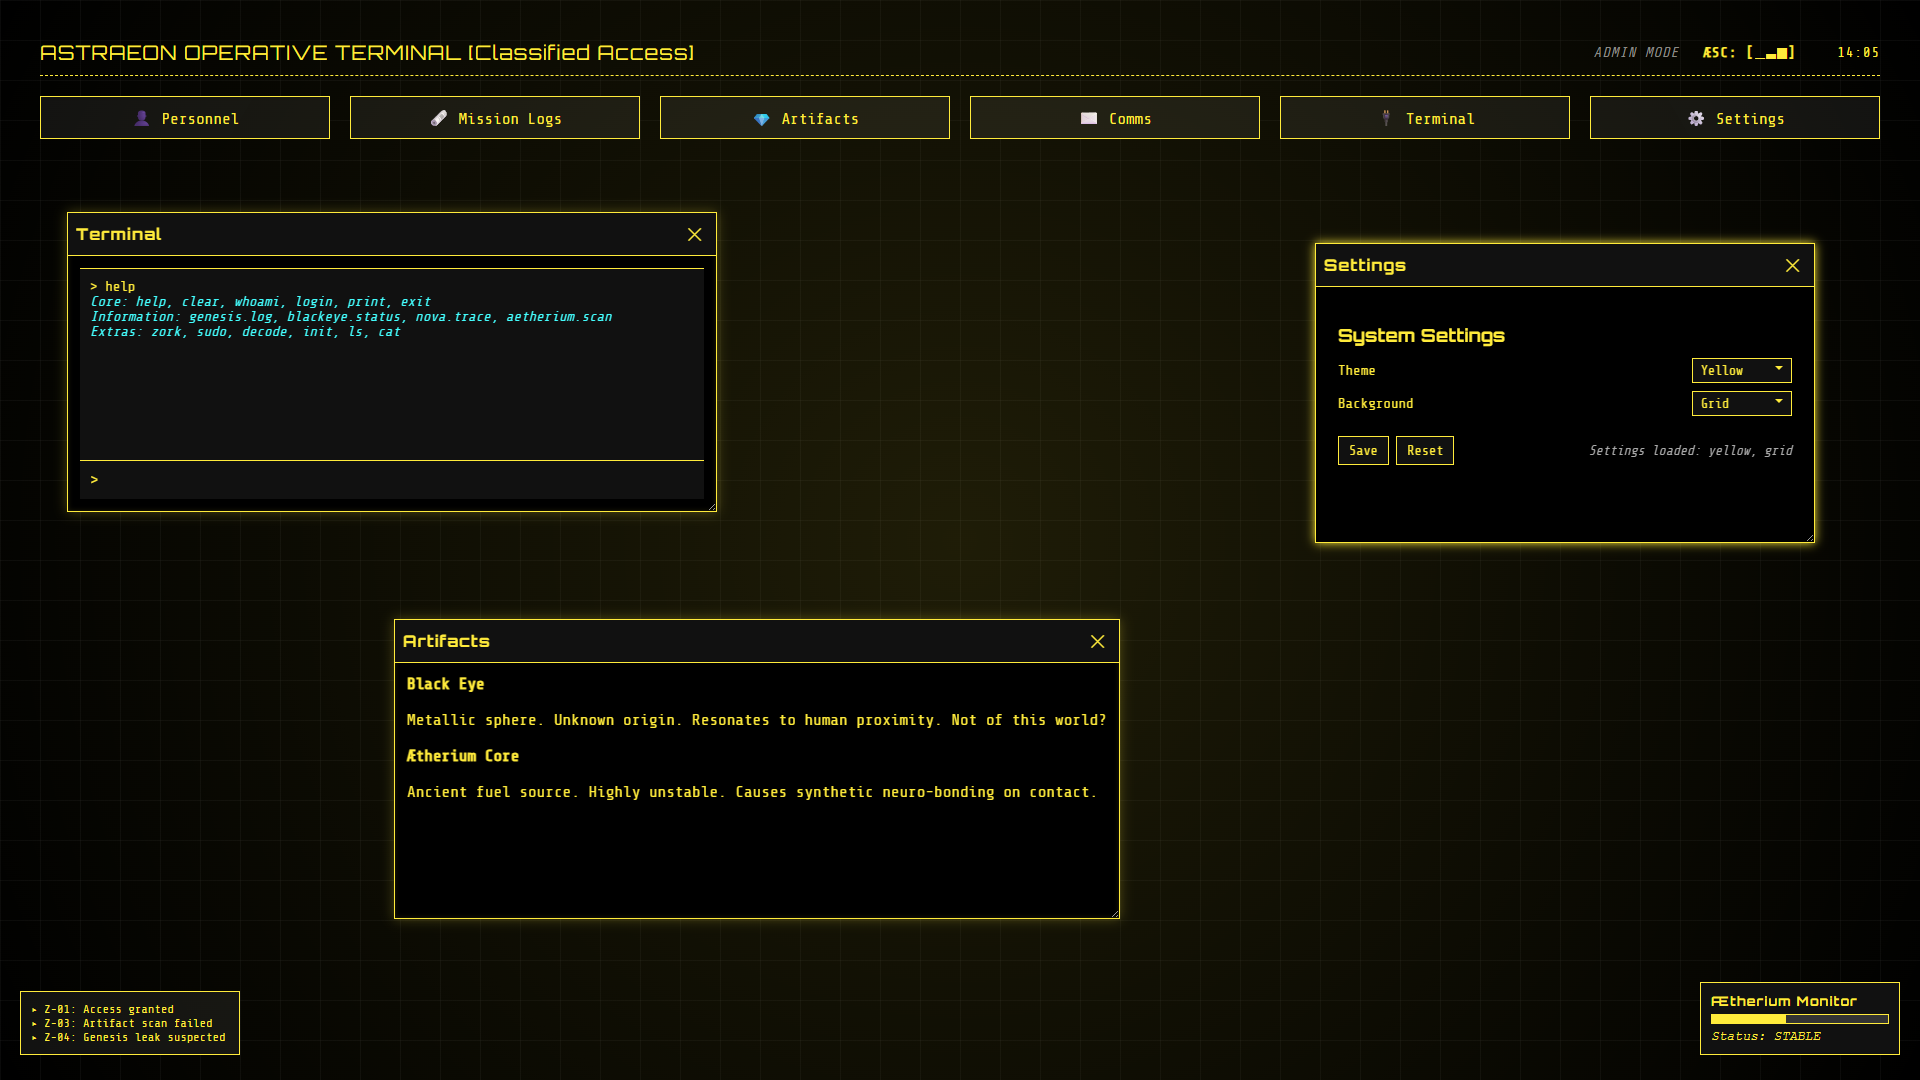Click the ADMIN MODE indicator
Image resolution: width=1920 pixels, height=1080 pixels.
1637,52
